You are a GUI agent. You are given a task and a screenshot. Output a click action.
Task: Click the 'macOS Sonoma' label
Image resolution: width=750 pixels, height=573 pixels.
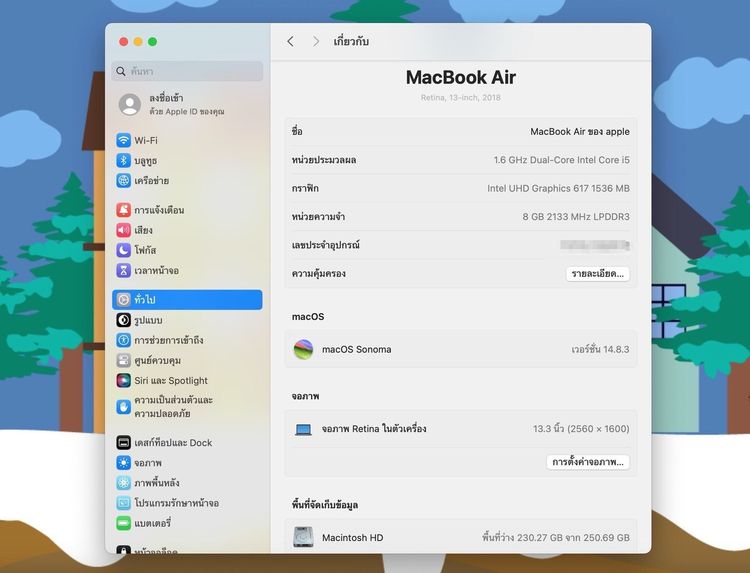pos(356,349)
